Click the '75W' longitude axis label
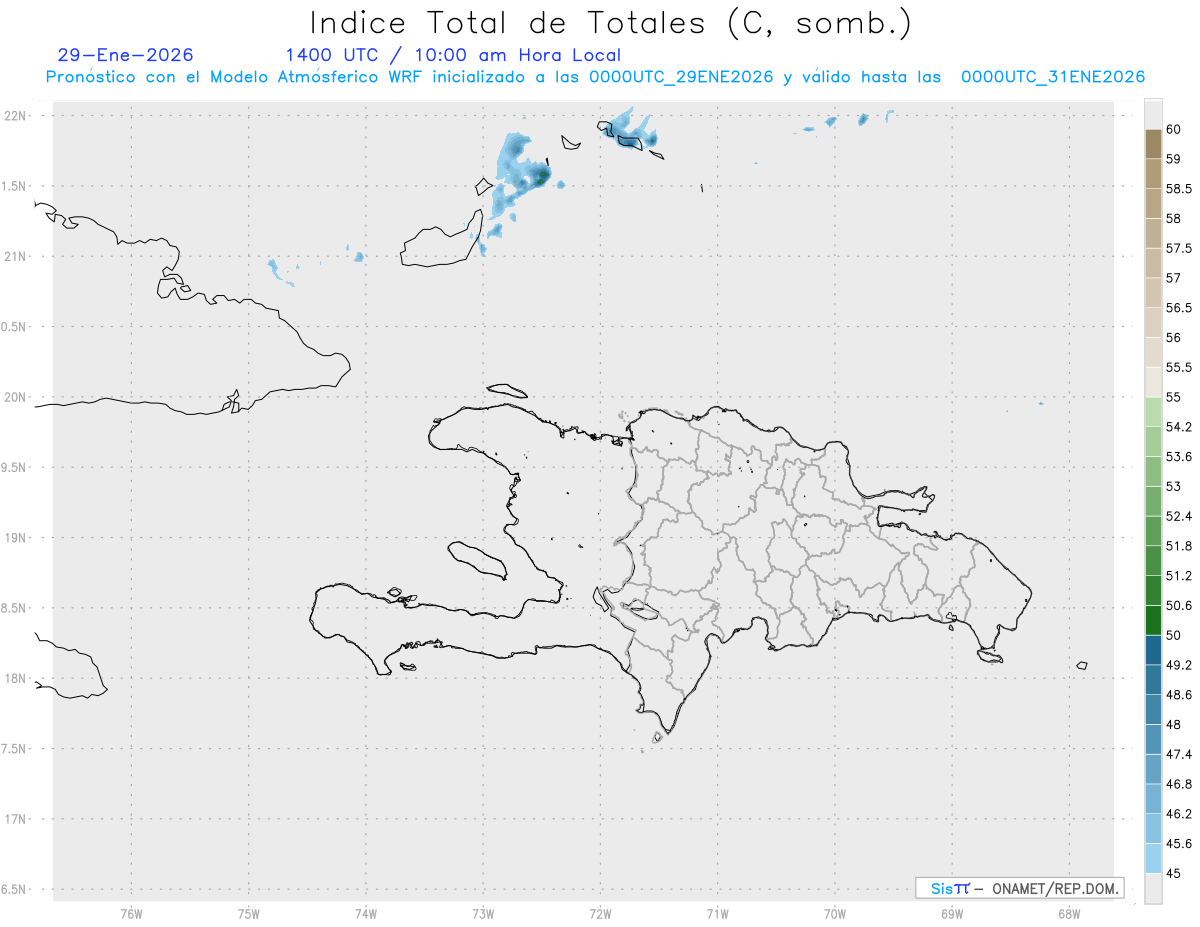 pyautogui.click(x=248, y=913)
